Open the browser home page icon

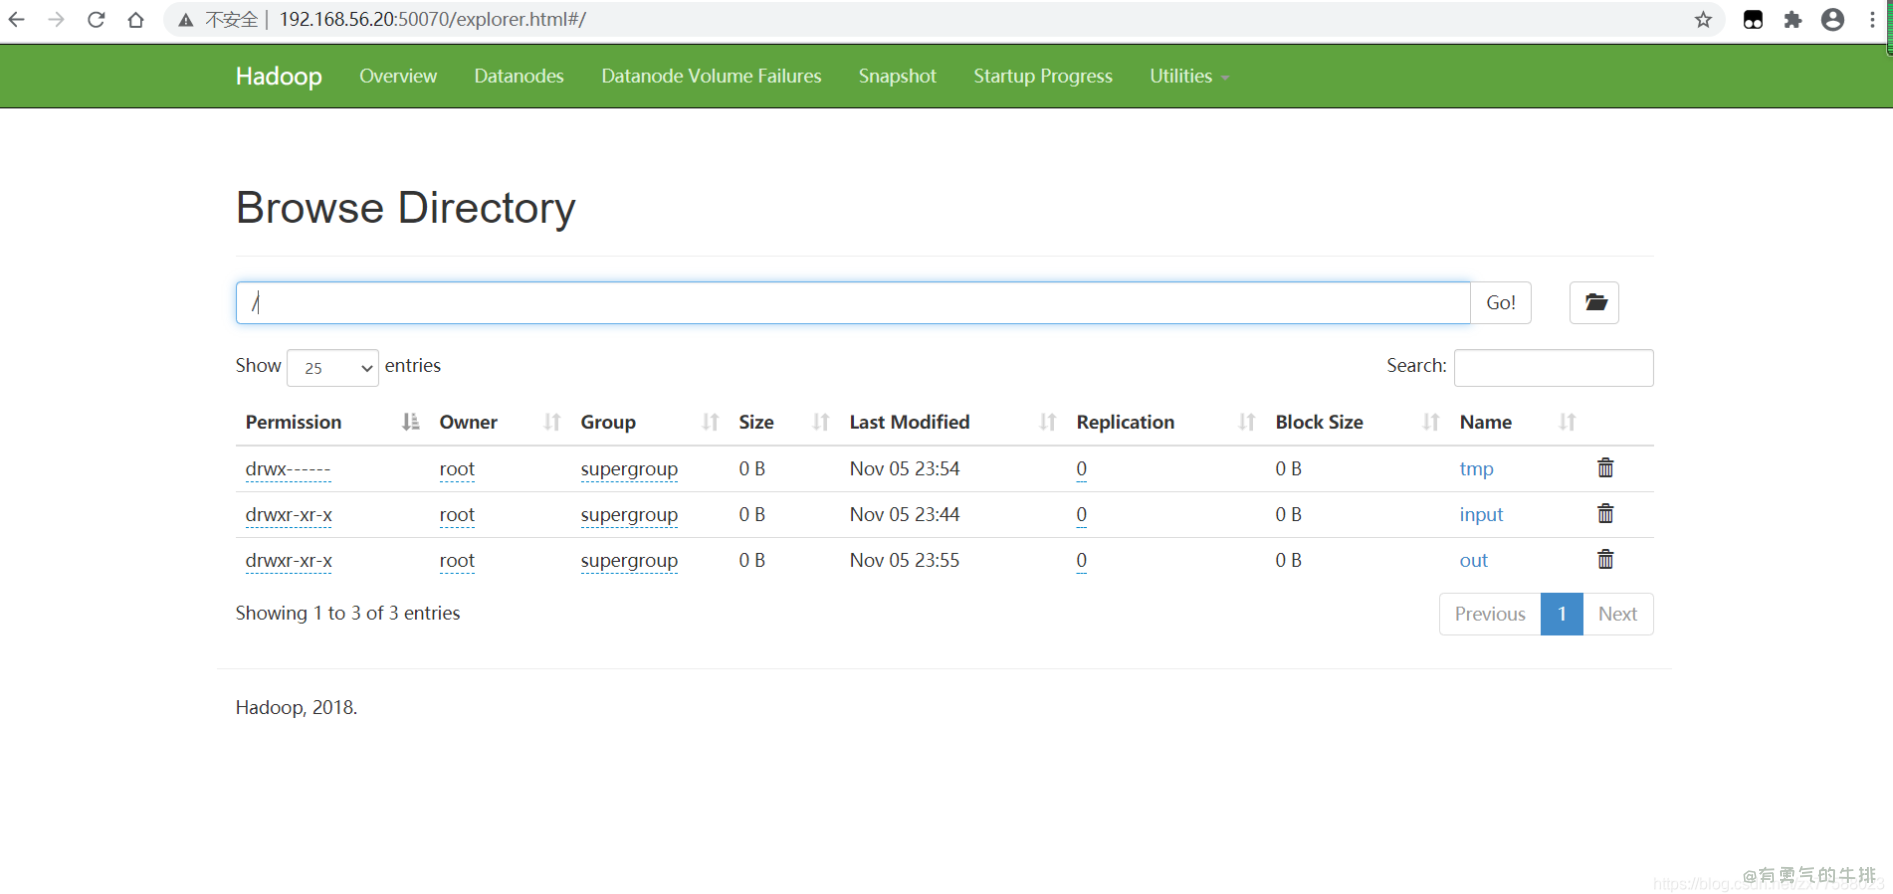tap(136, 19)
